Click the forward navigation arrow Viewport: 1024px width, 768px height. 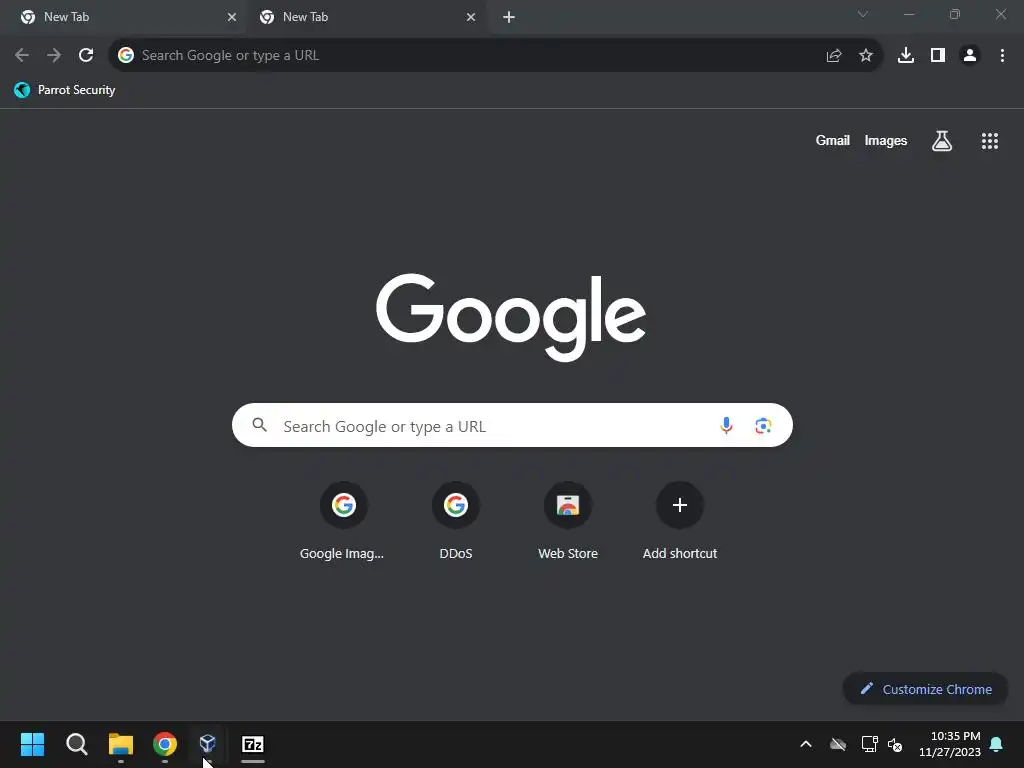(54, 56)
